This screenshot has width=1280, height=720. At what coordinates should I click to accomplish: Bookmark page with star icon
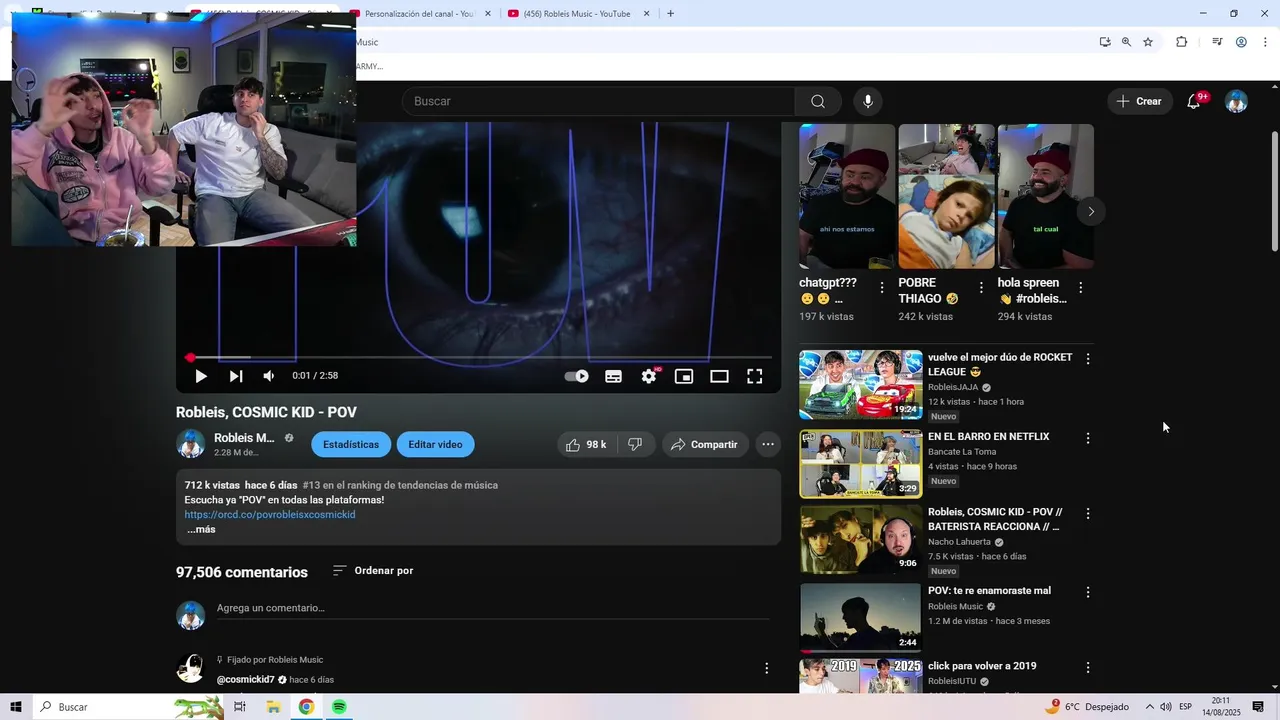(1148, 42)
